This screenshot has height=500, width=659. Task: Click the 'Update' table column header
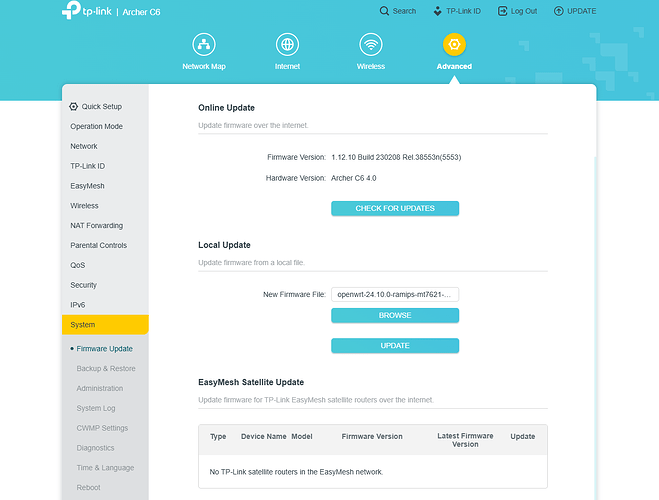click(x=523, y=437)
